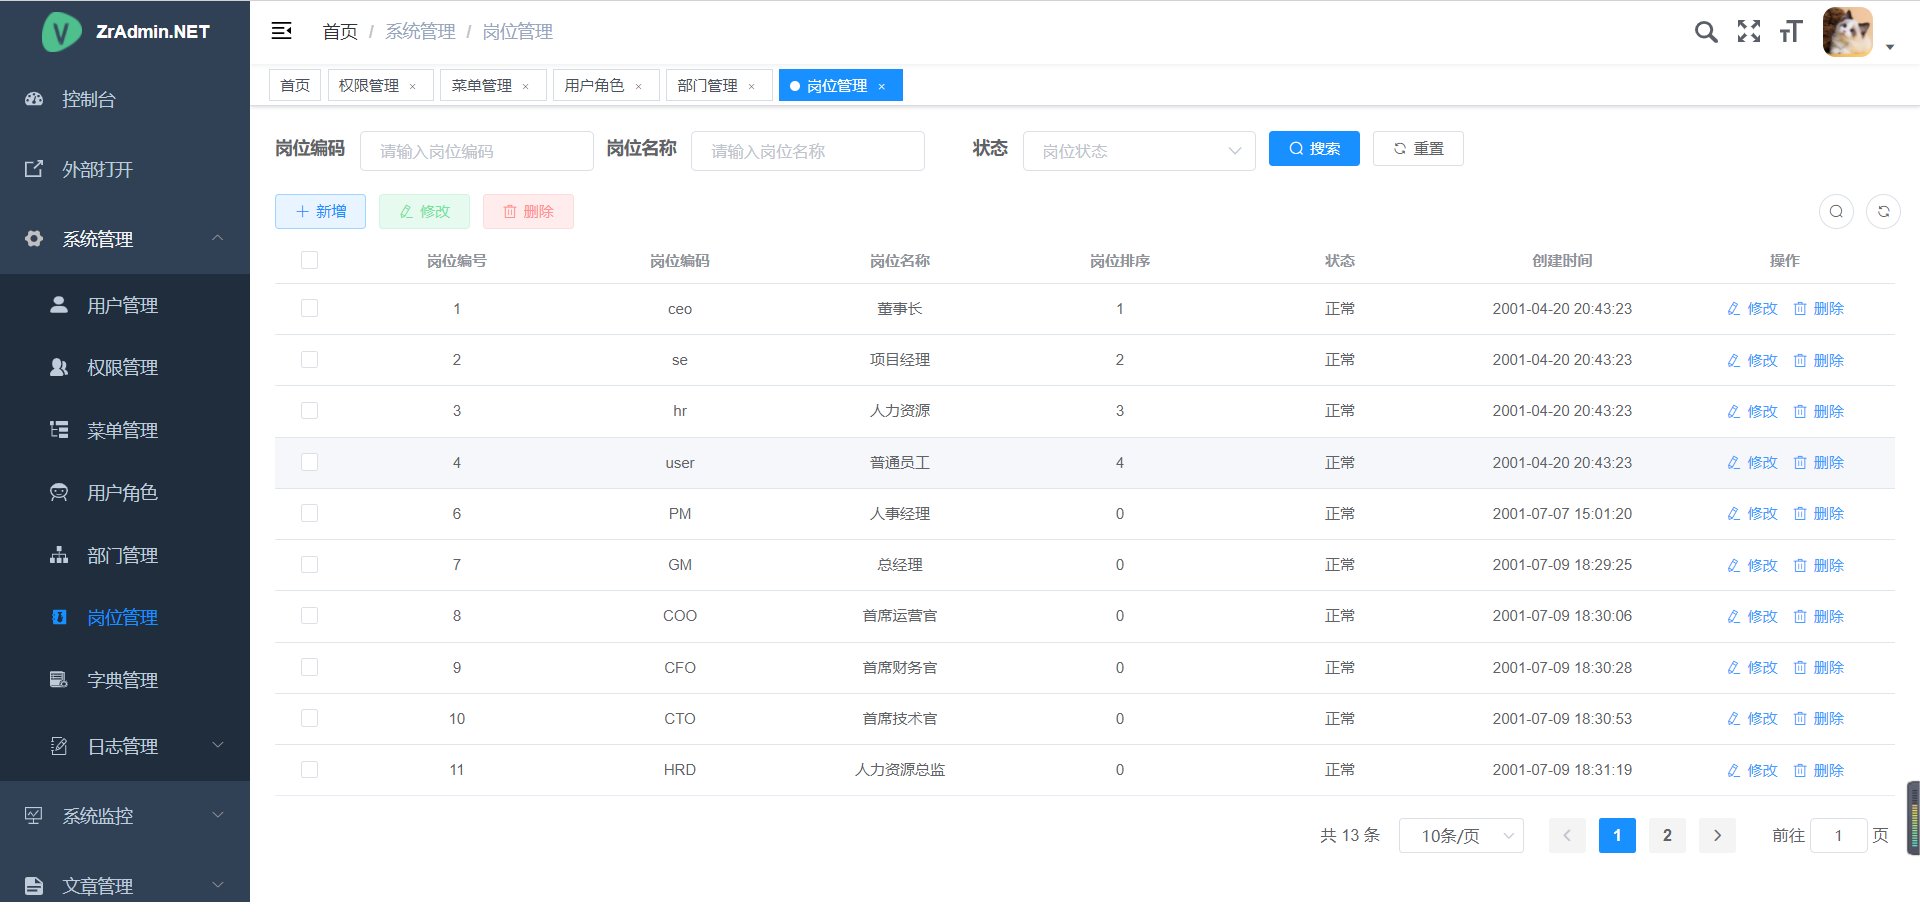Toggle fullscreen mode icon
Image resolution: width=1920 pixels, height=902 pixels.
[x=1749, y=32]
